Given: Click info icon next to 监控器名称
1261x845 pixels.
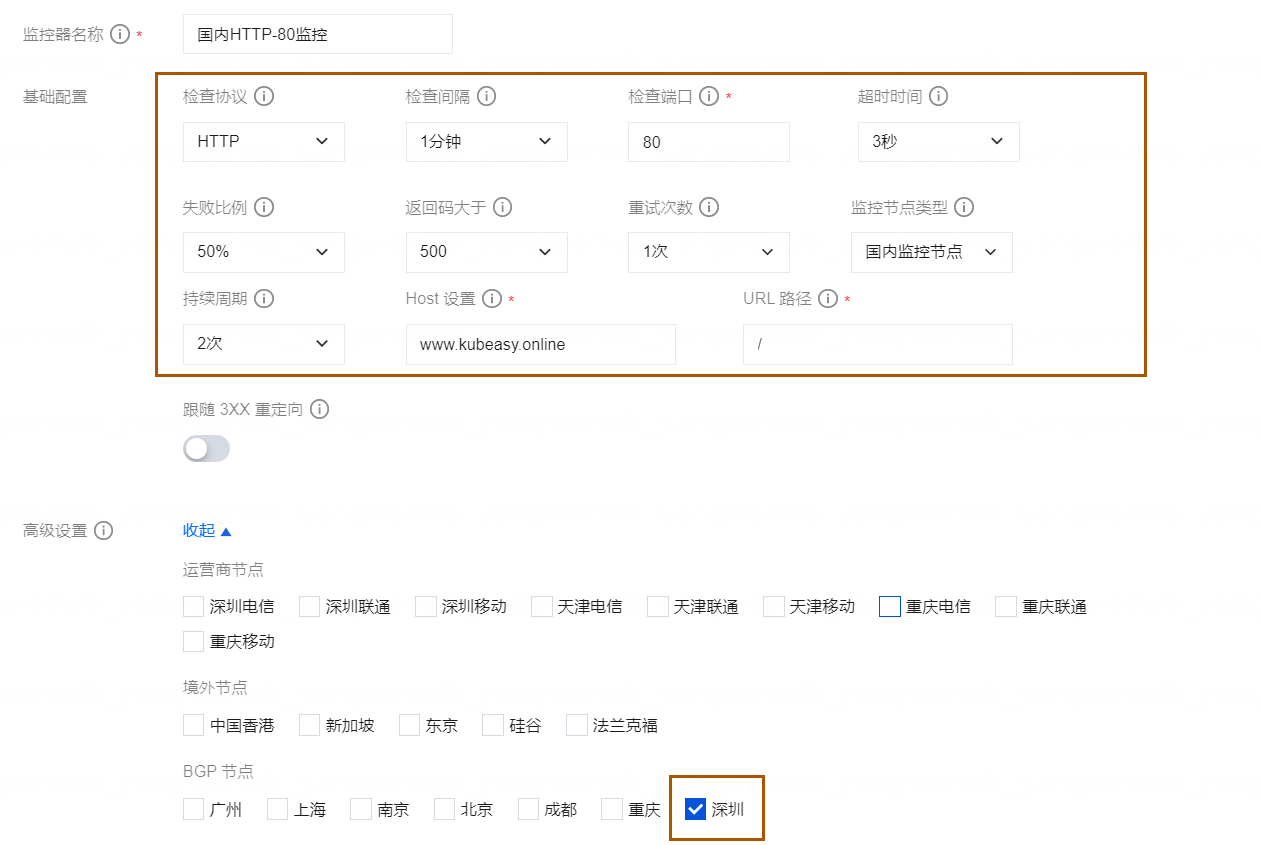Looking at the screenshot, I should tap(120, 35).
